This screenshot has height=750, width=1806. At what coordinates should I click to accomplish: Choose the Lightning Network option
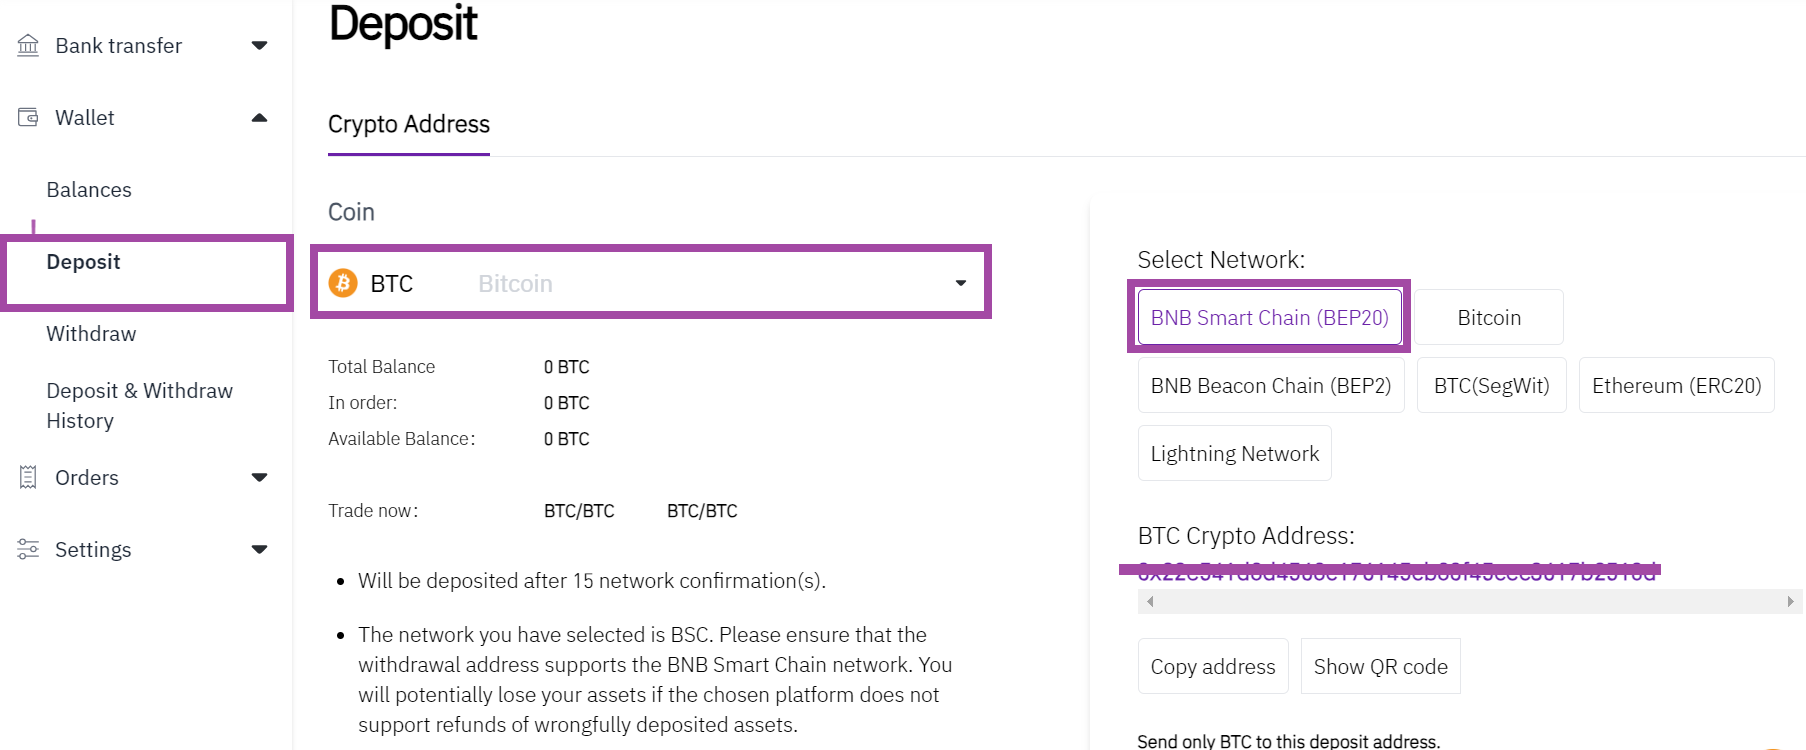1235,453
